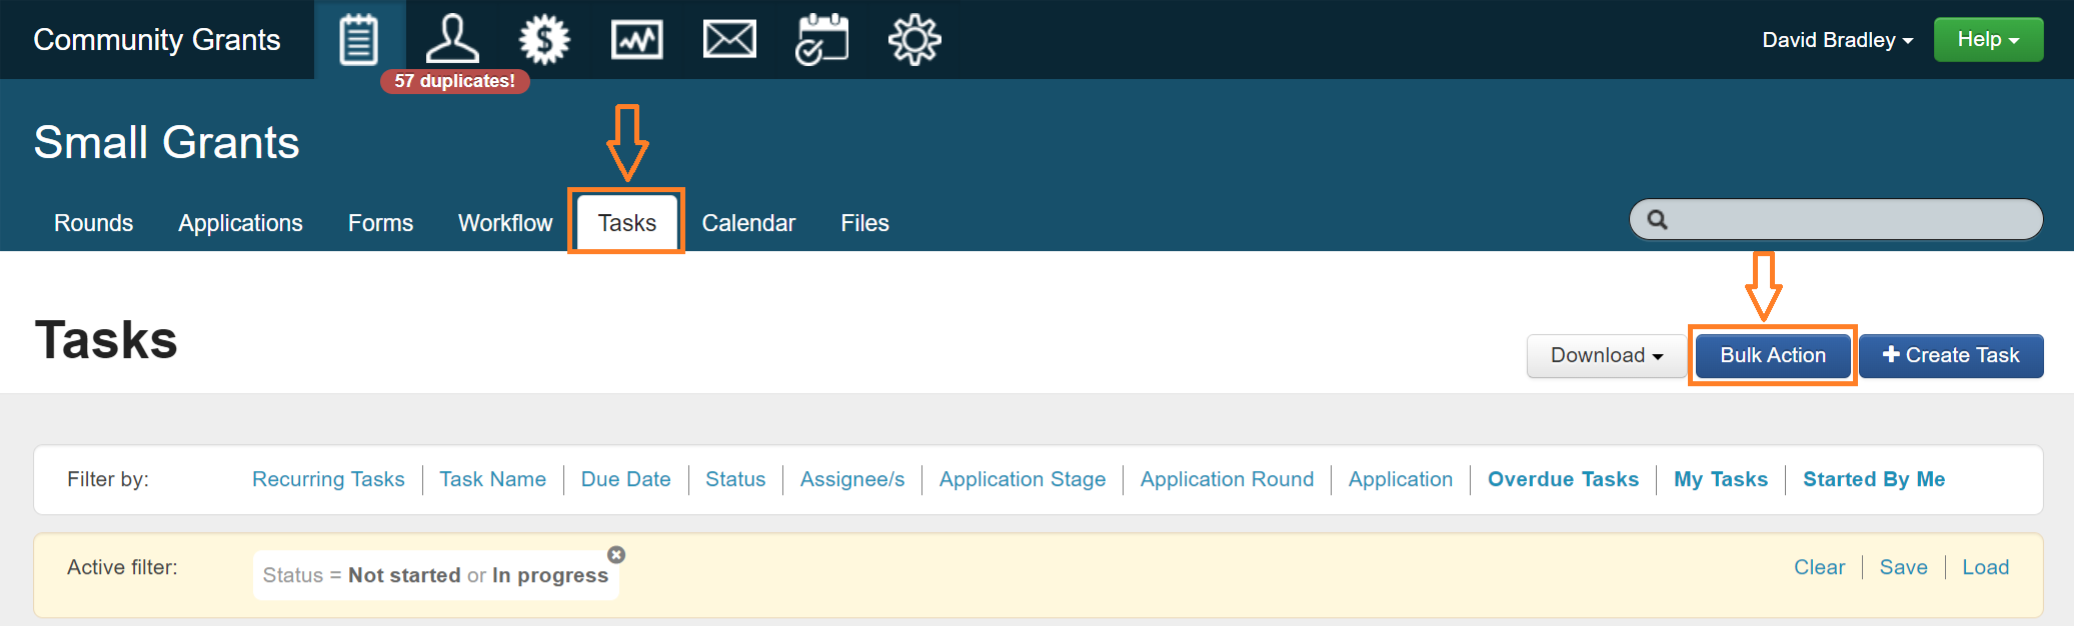
Task: Clear the active filter
Action: point(1819,568)
